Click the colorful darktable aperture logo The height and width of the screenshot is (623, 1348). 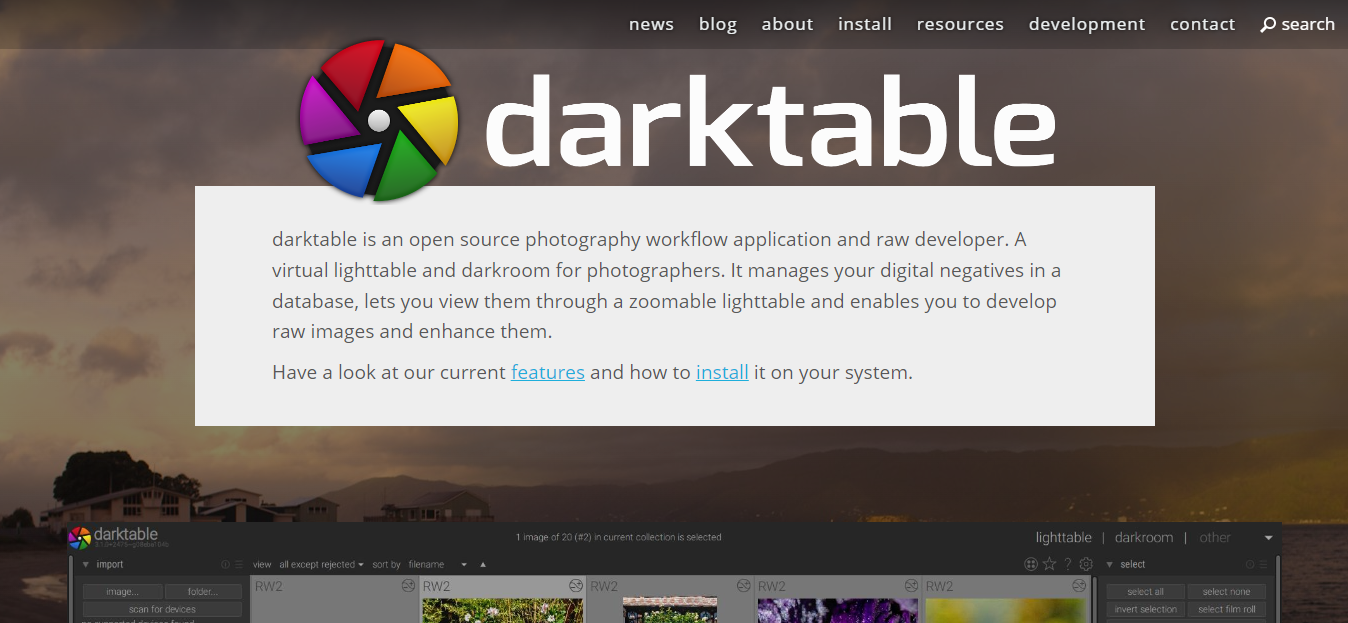pyautogui.click(x=379, y=120)
